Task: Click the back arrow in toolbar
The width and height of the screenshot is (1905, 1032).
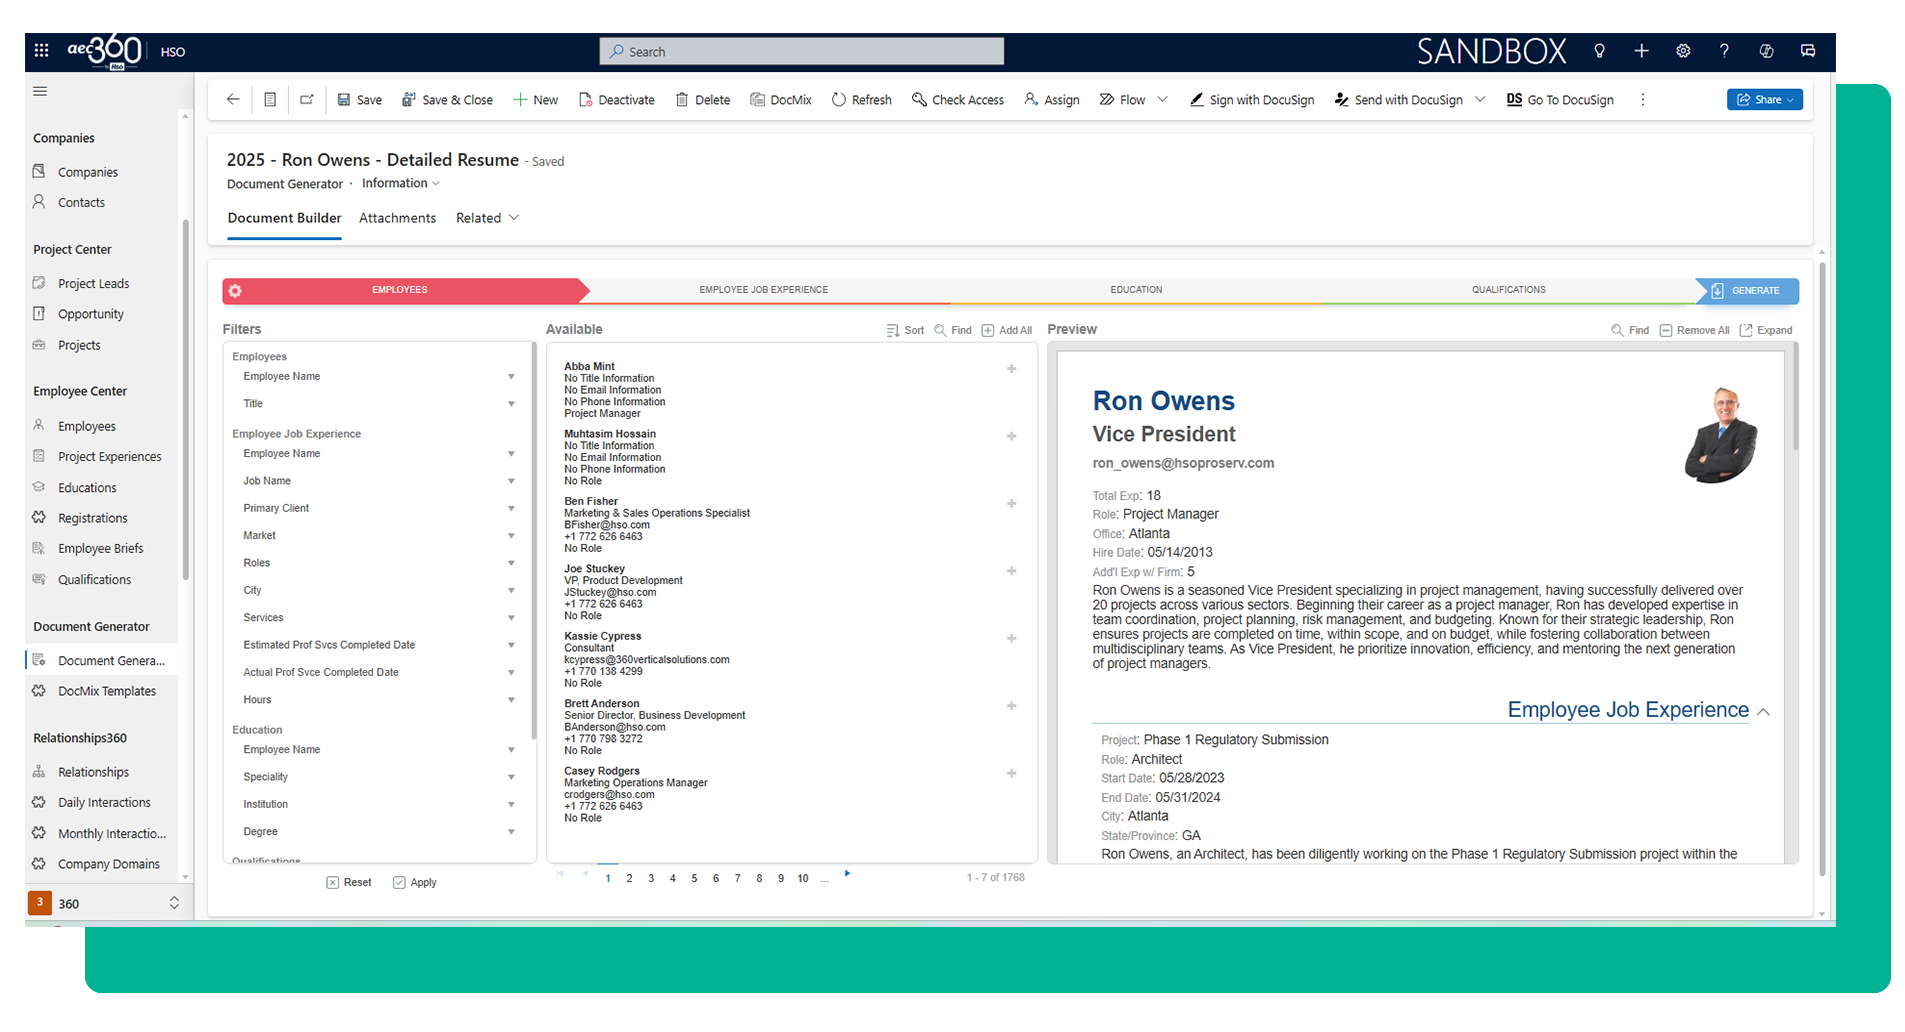Action: coord(233,100)
